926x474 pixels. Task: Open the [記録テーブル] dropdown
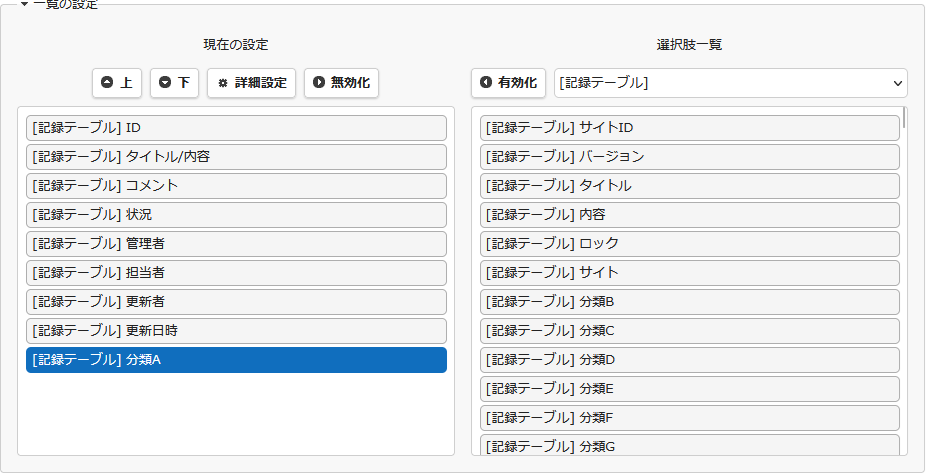click(731, 83)
